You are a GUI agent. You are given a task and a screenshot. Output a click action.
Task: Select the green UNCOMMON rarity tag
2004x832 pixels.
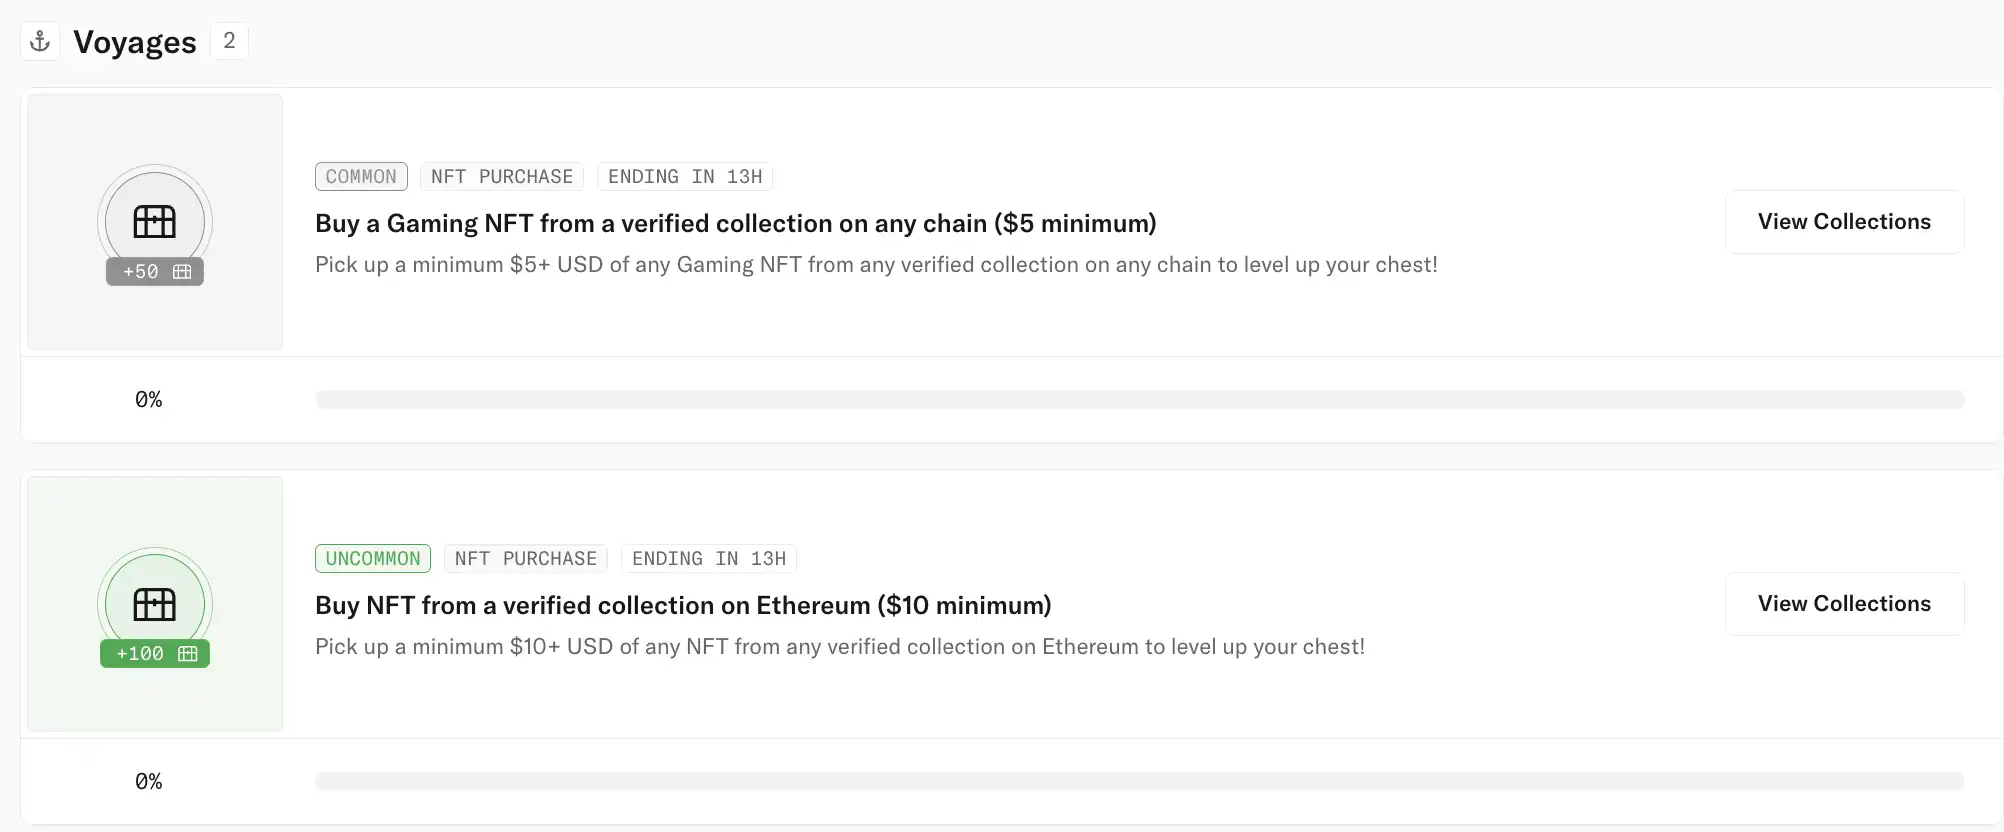click(373, 559)
